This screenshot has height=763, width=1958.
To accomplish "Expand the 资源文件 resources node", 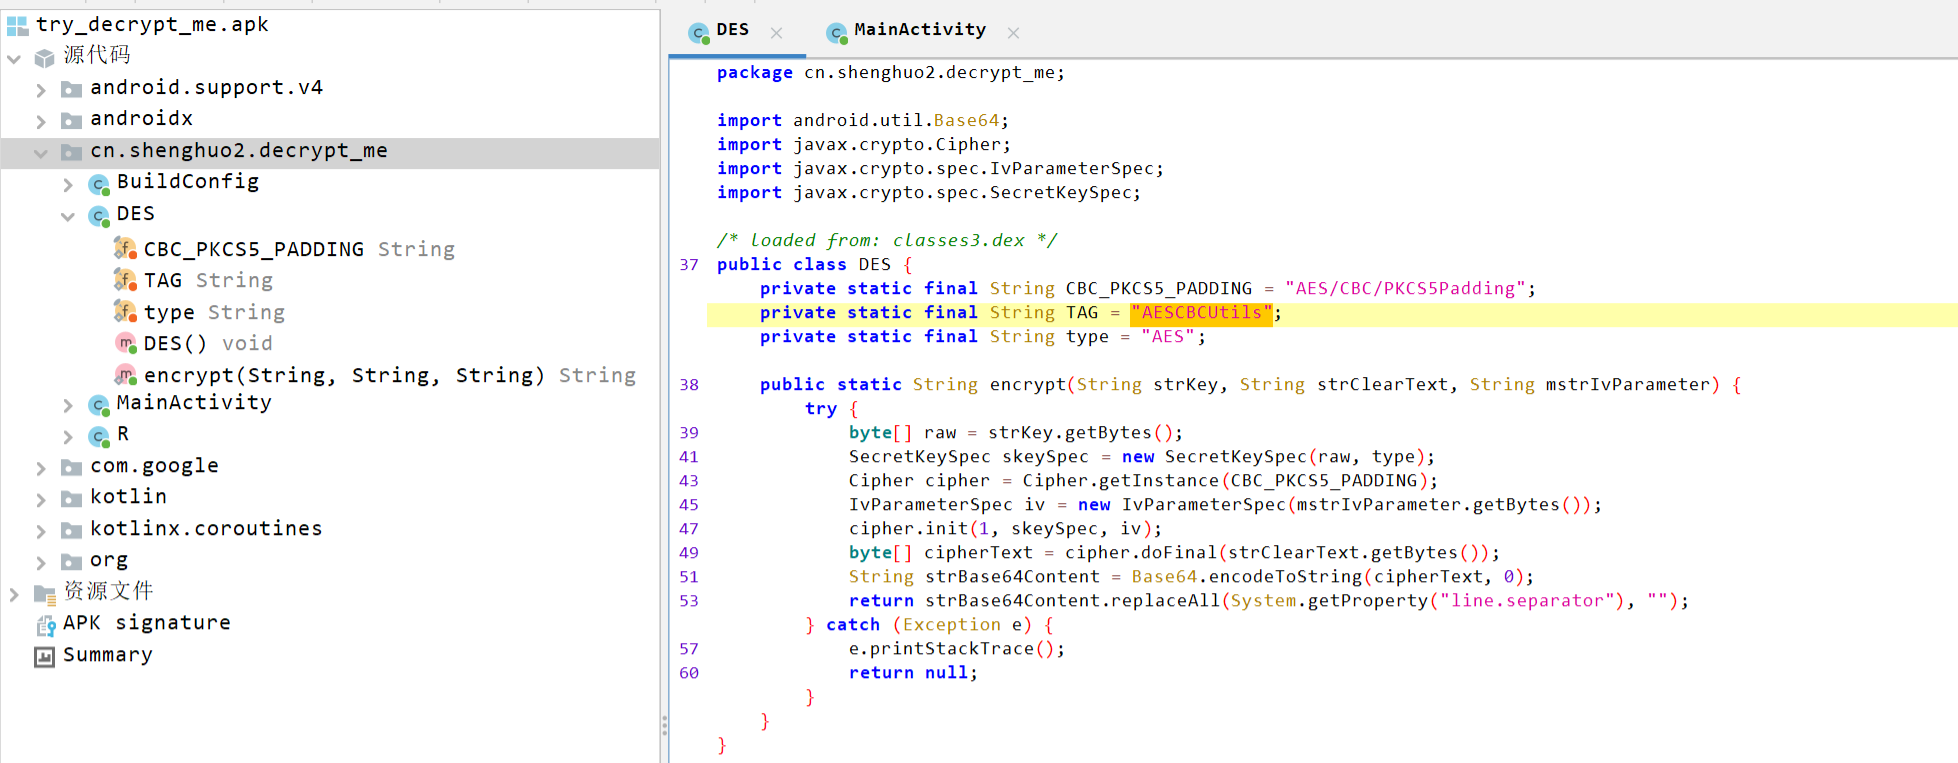I will 14,594.
